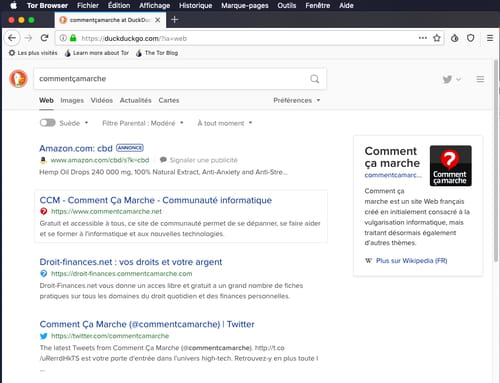Image resolution: width=500 pixels, height=383 pixels.
Task: Open the Marque-pages menu
Action: (245, 5)
